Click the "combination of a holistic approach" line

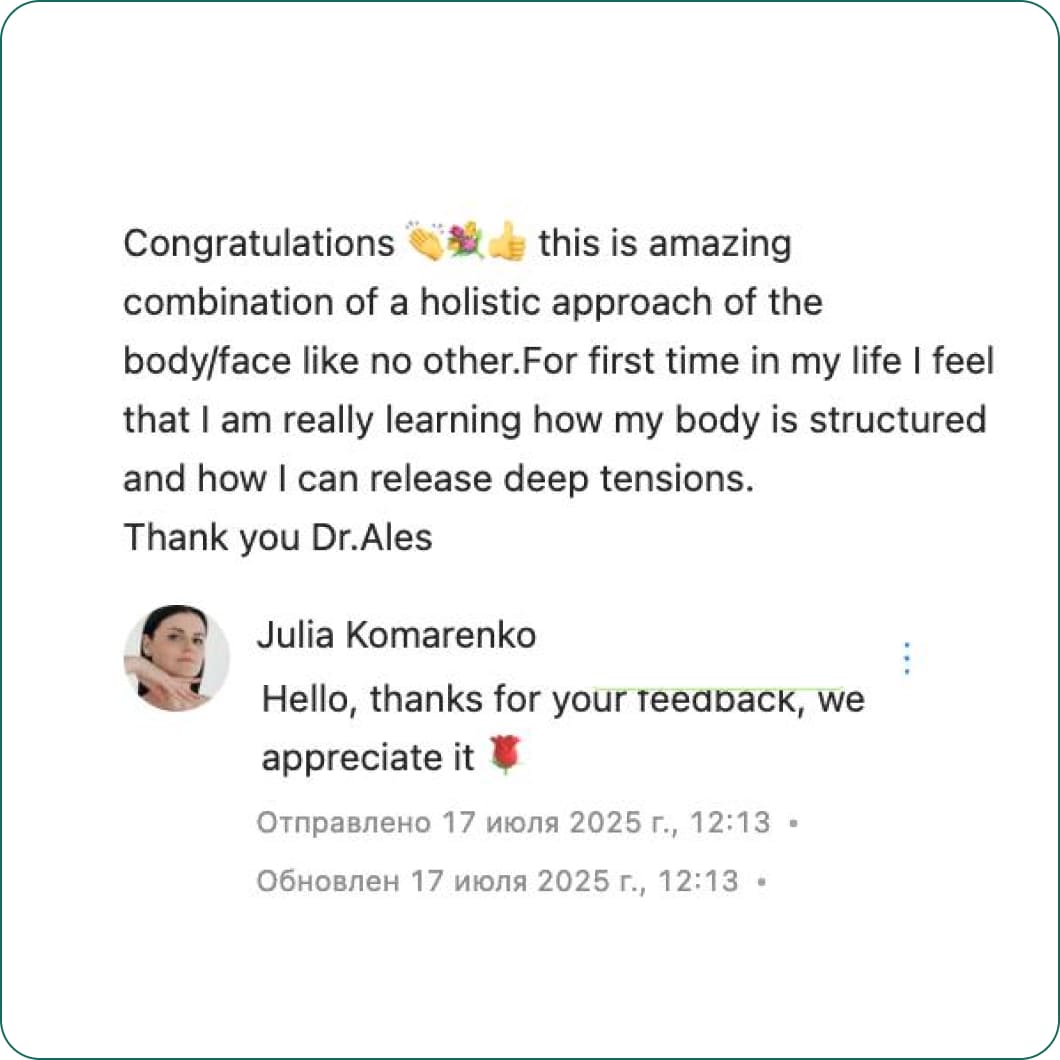pyautogui.click(x=472, y=302)
